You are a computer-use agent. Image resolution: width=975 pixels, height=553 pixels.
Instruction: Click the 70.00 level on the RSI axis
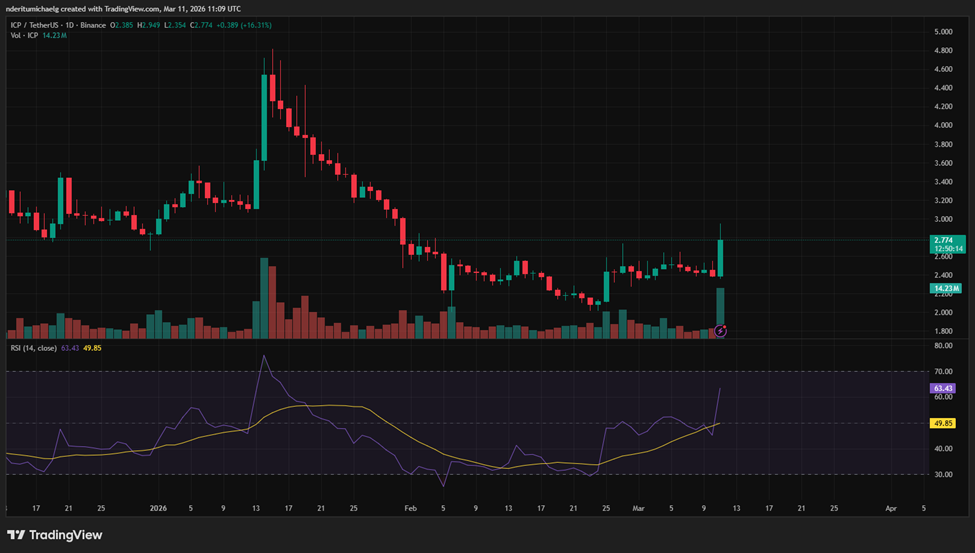tap(942, 371)
